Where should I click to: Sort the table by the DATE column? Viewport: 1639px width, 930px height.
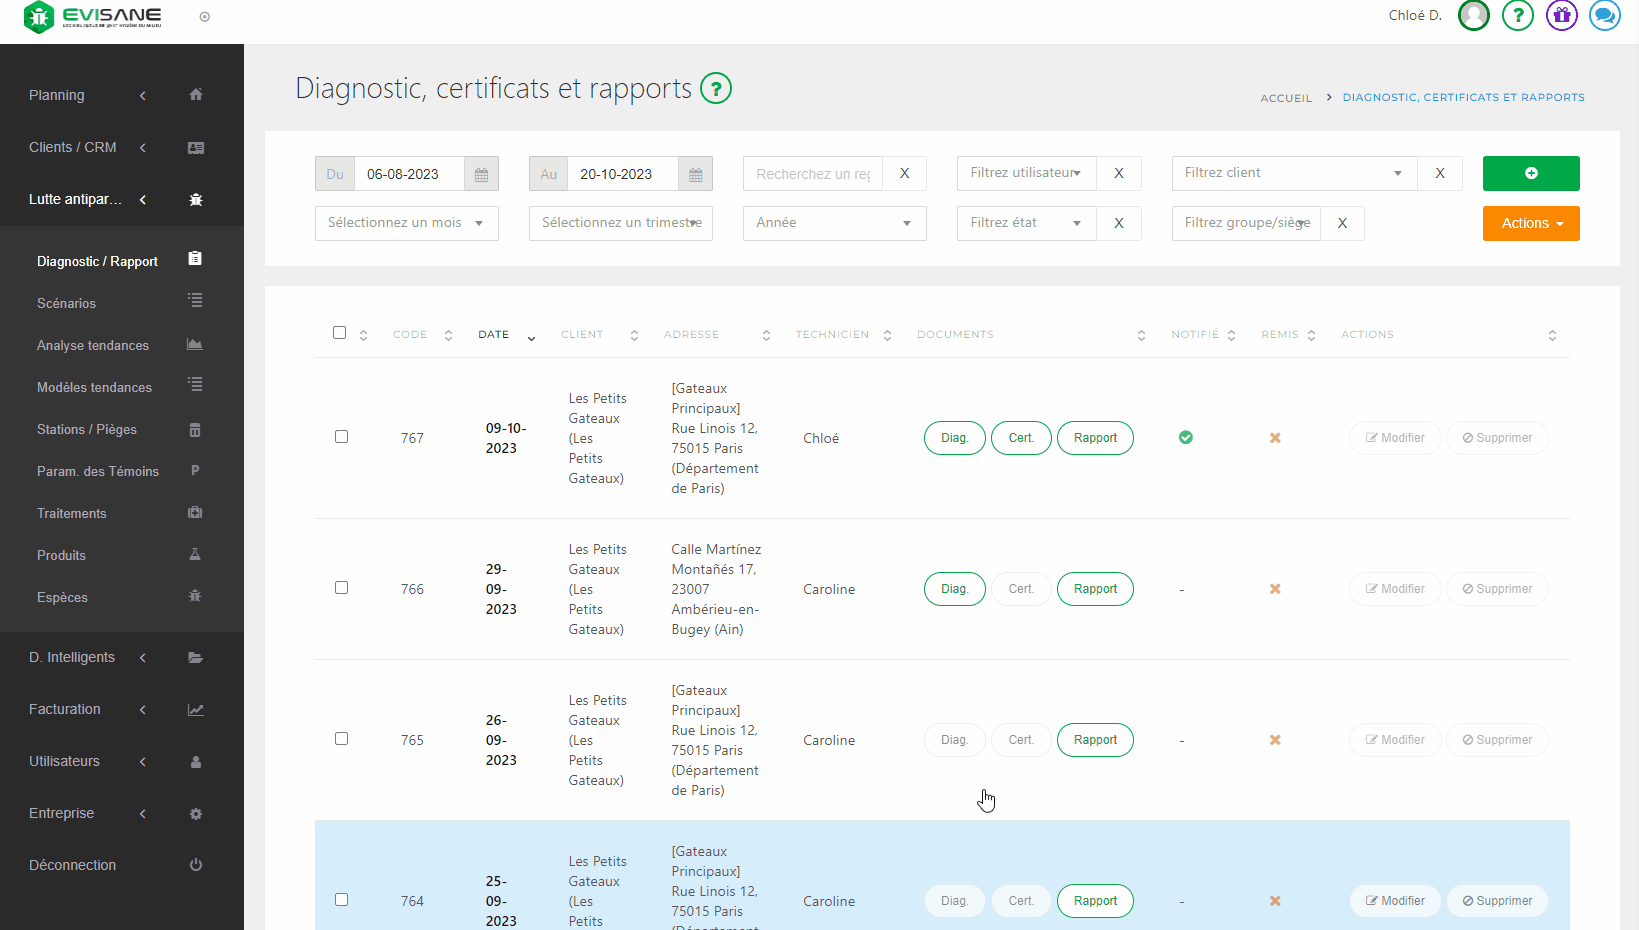(x=494, y=335)
